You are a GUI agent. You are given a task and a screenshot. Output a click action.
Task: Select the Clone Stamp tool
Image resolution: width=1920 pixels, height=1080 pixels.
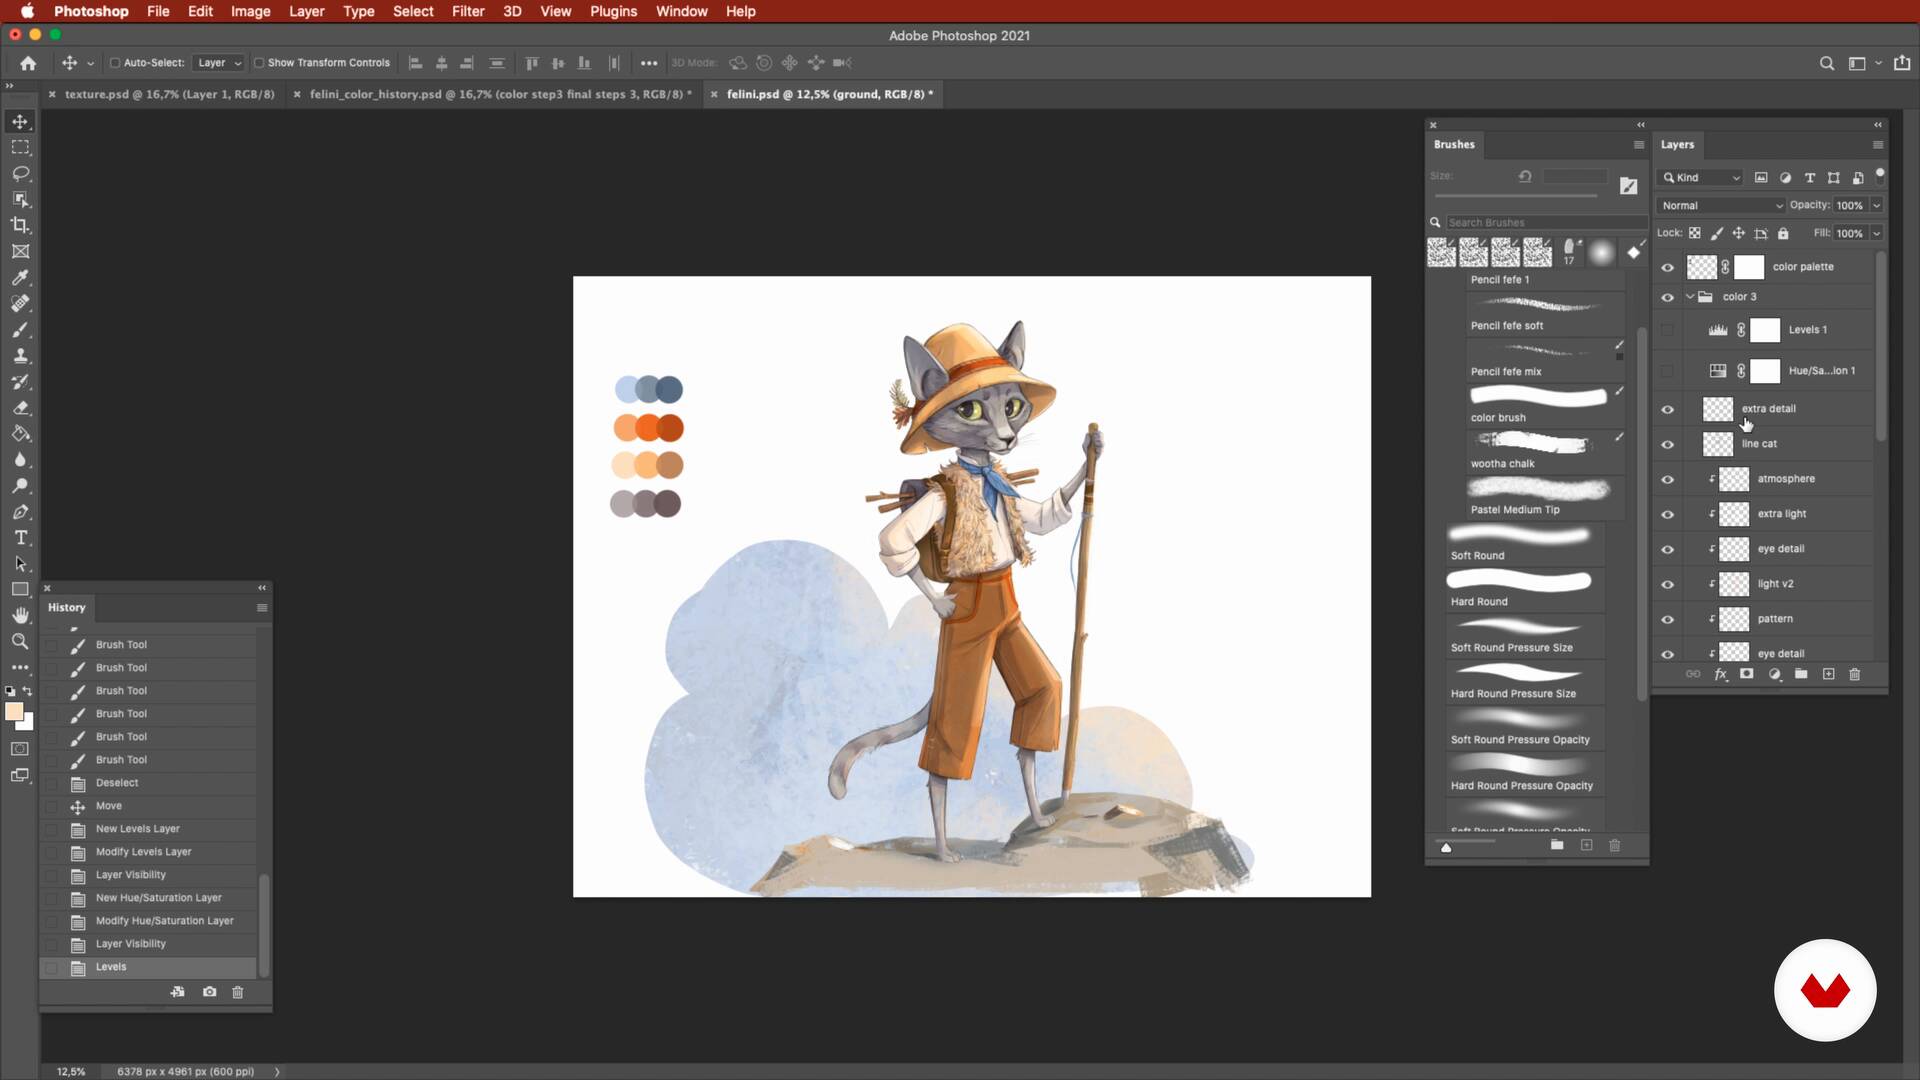tap(20, 355)
